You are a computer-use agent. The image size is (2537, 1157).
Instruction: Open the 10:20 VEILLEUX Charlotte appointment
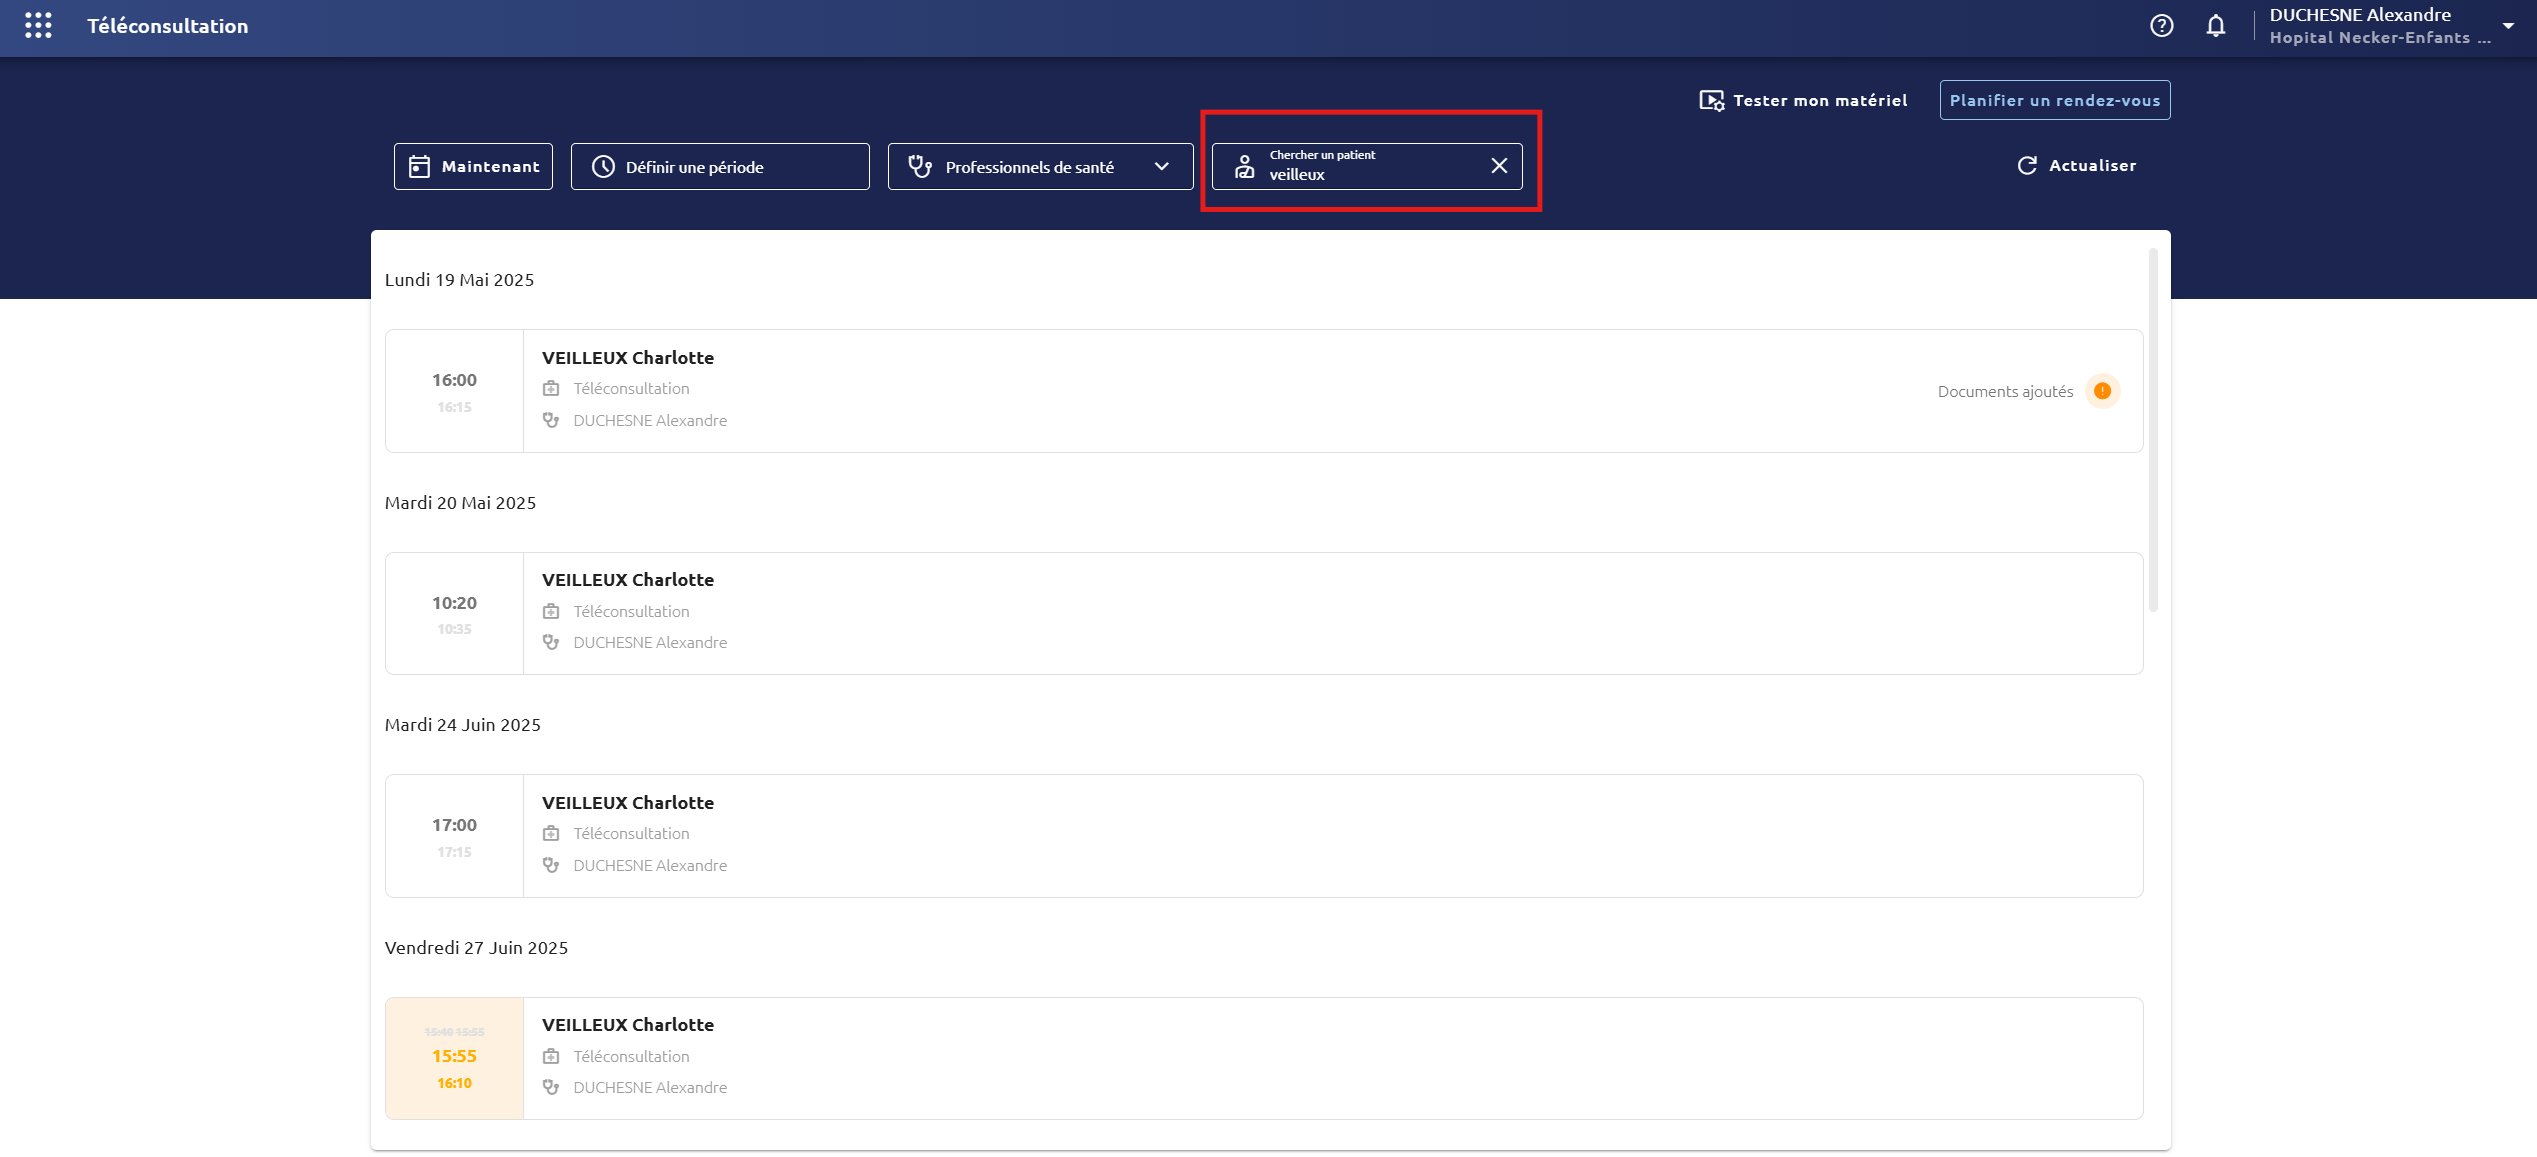click(1264, 613)
